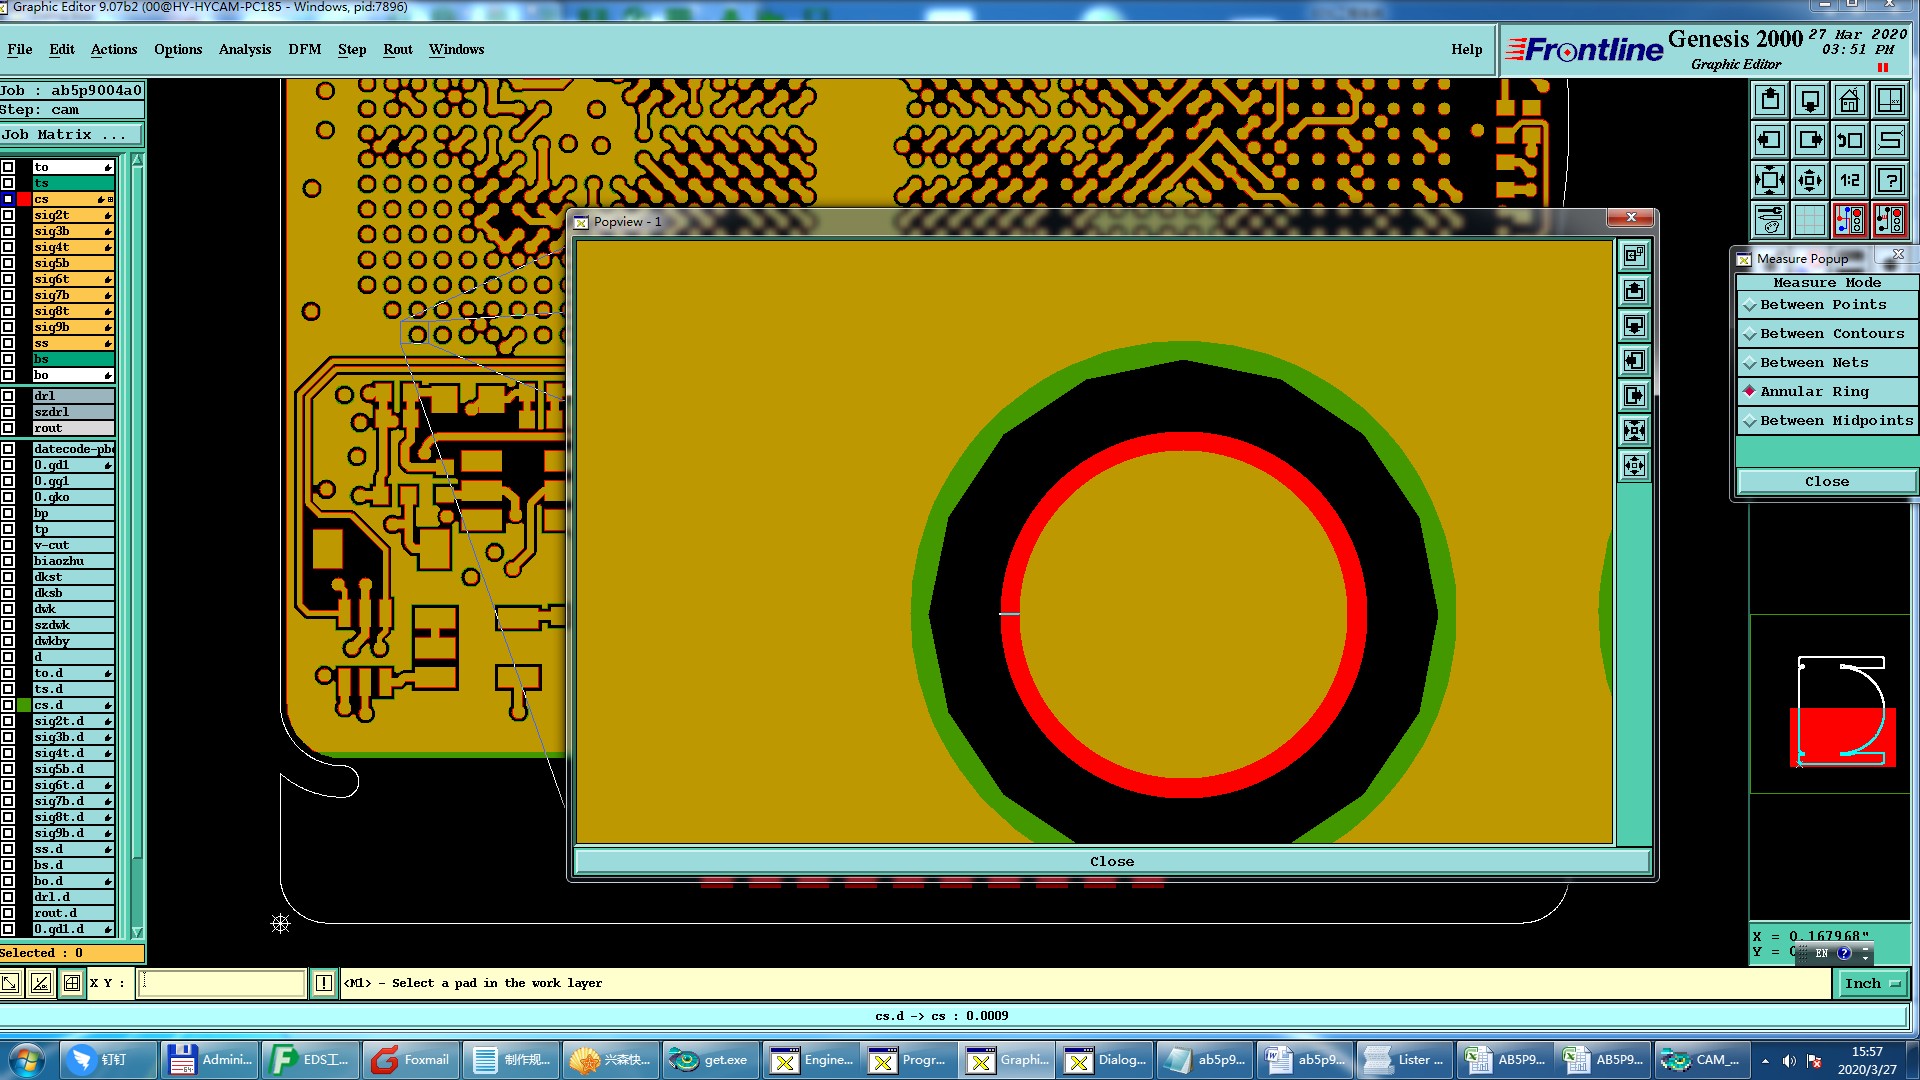The width and height of the screenshot is (1920, 1080).
Task: Open Foxmail from the taskbar
Action: coord(410,1060)
